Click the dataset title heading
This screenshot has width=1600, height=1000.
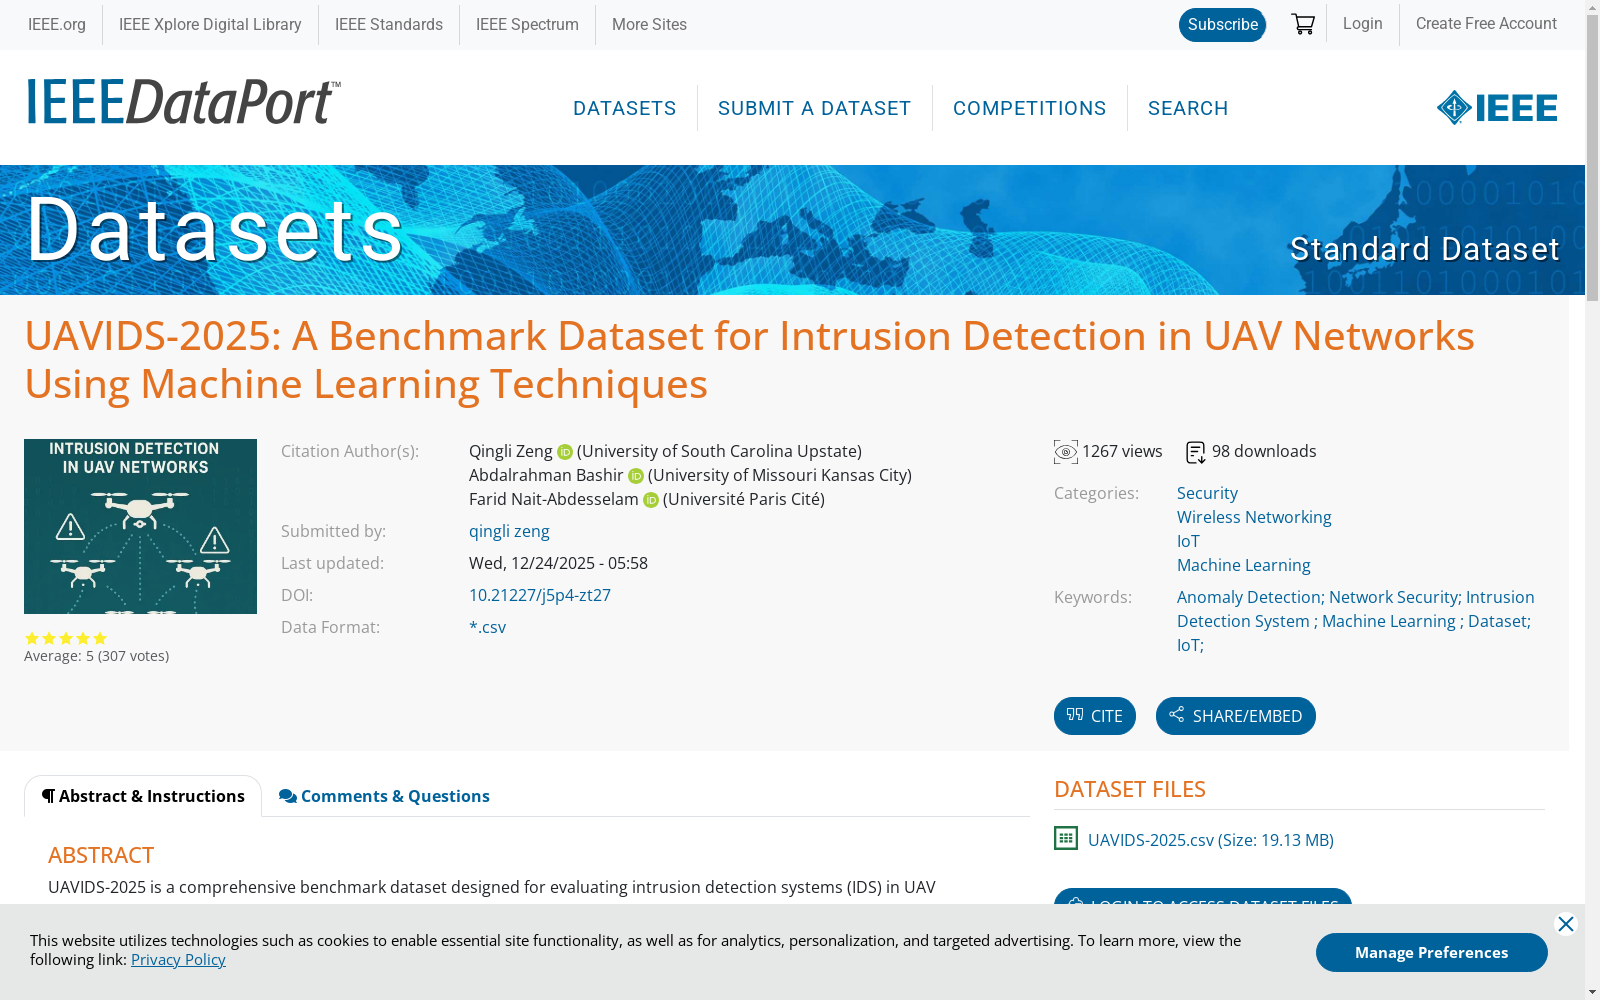pos(749,360)
